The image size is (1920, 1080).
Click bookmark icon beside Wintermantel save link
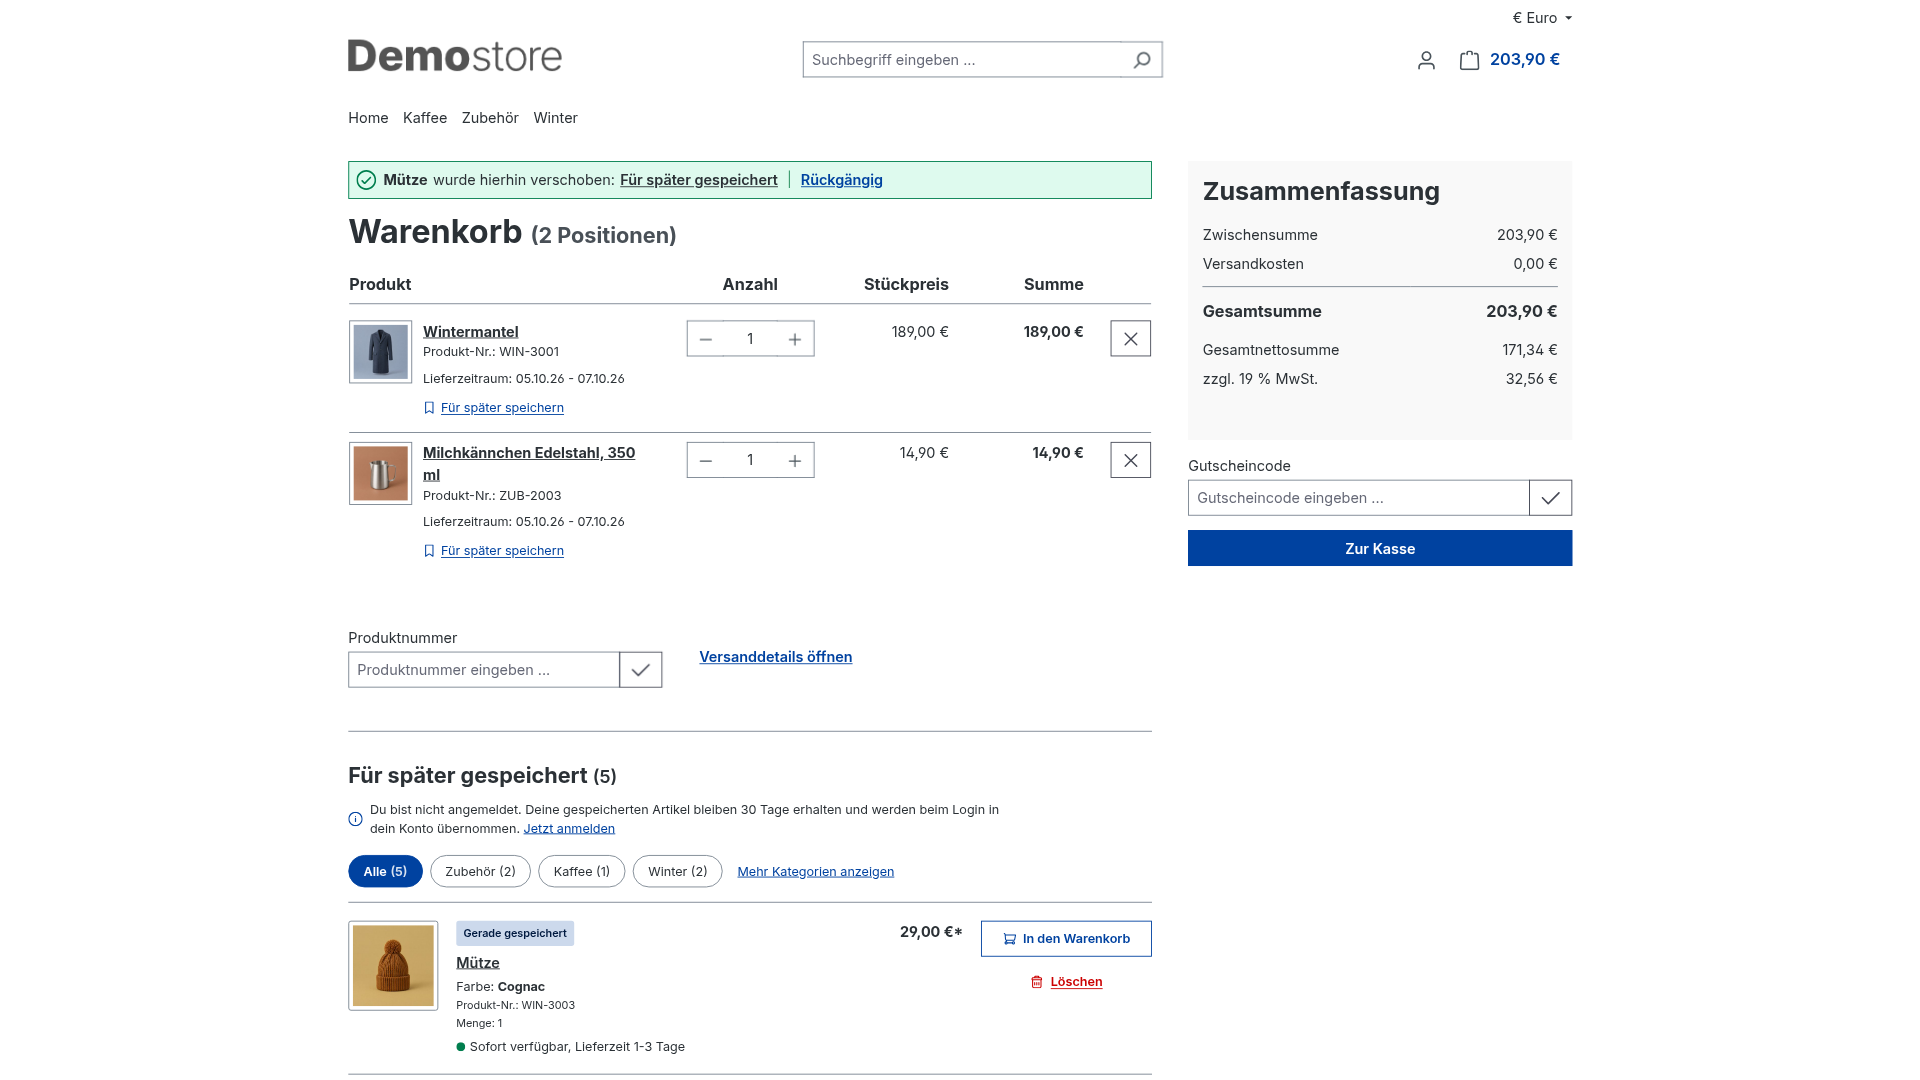[429, 408]
